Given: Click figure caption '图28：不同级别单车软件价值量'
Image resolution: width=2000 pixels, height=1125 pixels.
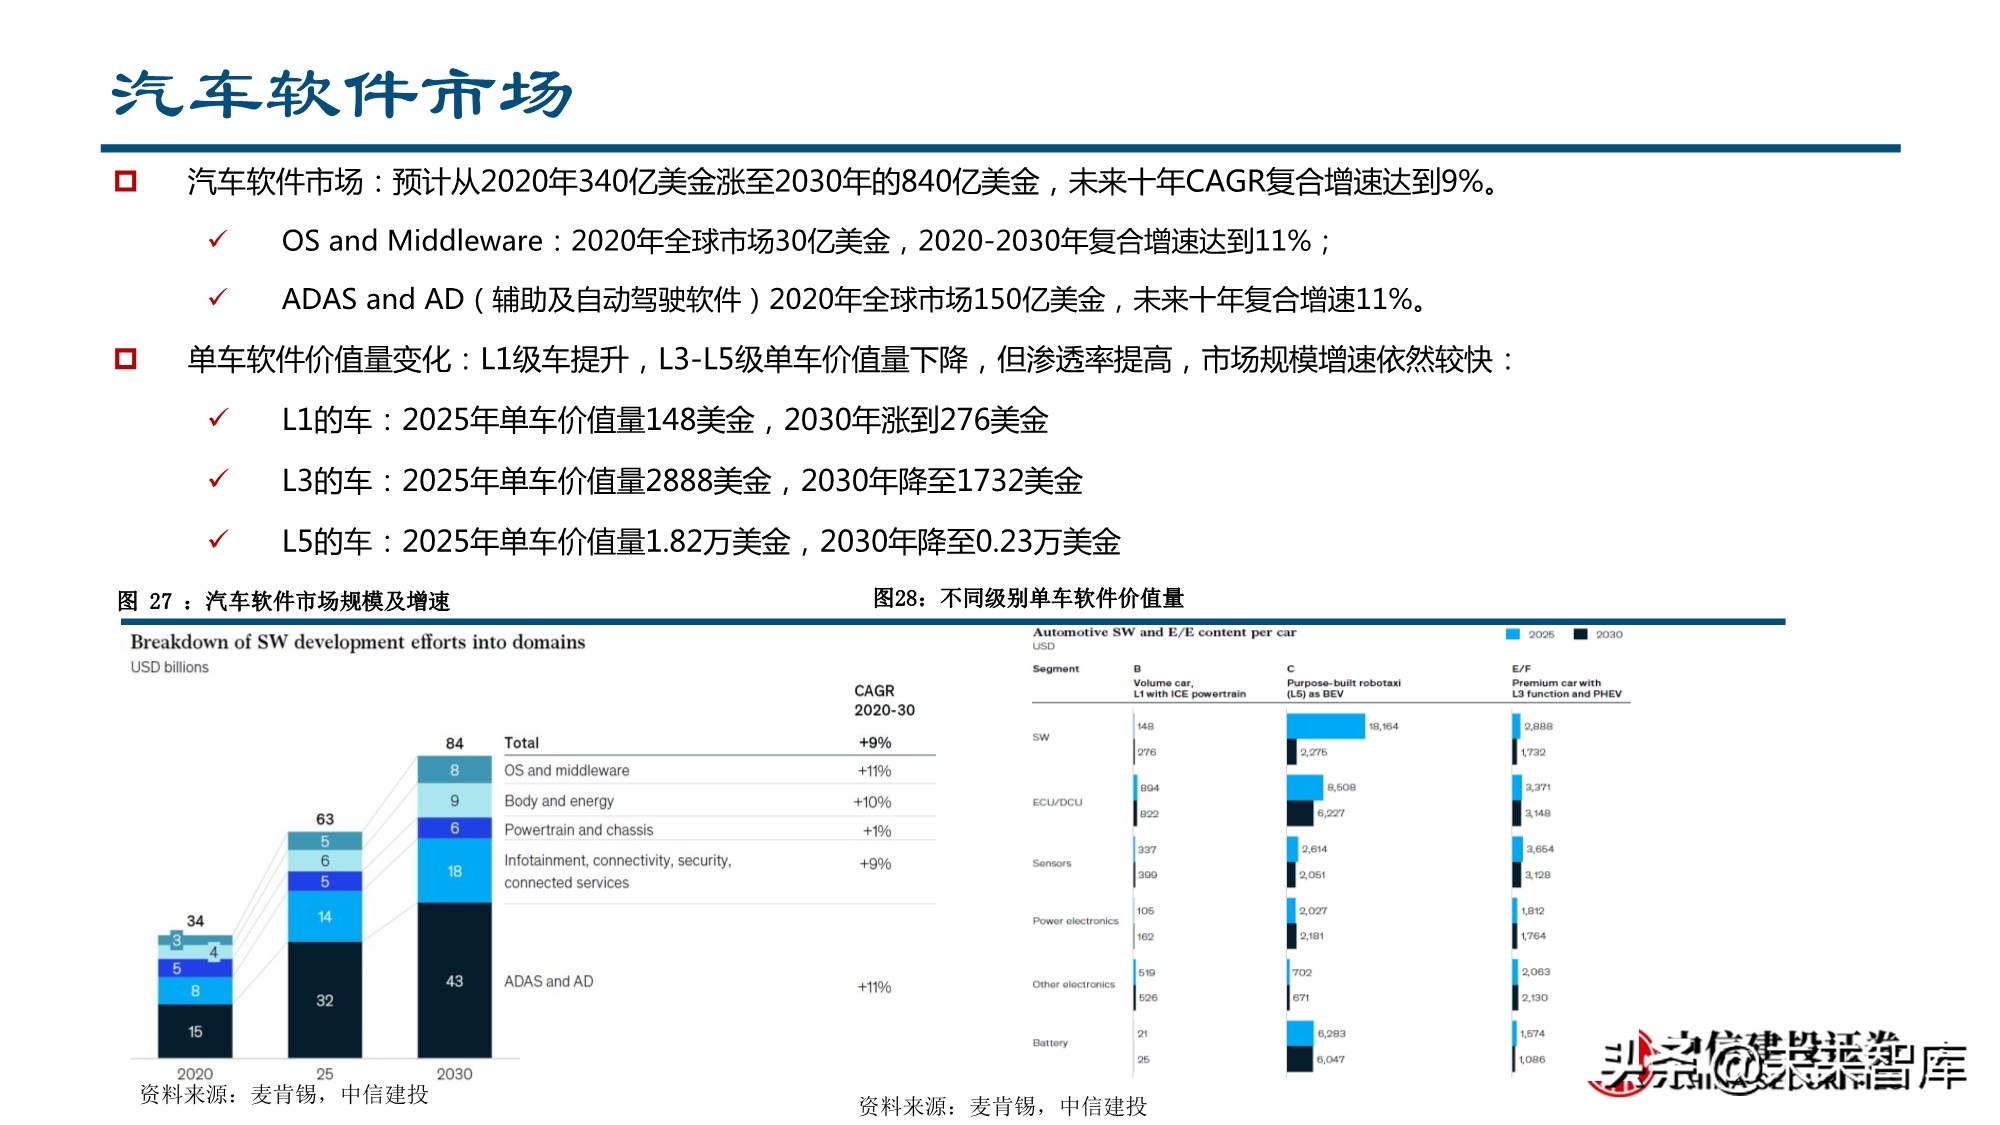Looking at the screenshot, I should [x=1028, y=598].
